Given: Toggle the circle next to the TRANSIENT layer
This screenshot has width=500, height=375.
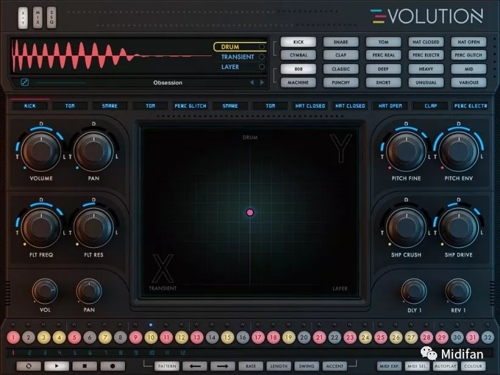Looking at the screenshot, I should pyautogui.click(x=262, y=57).
